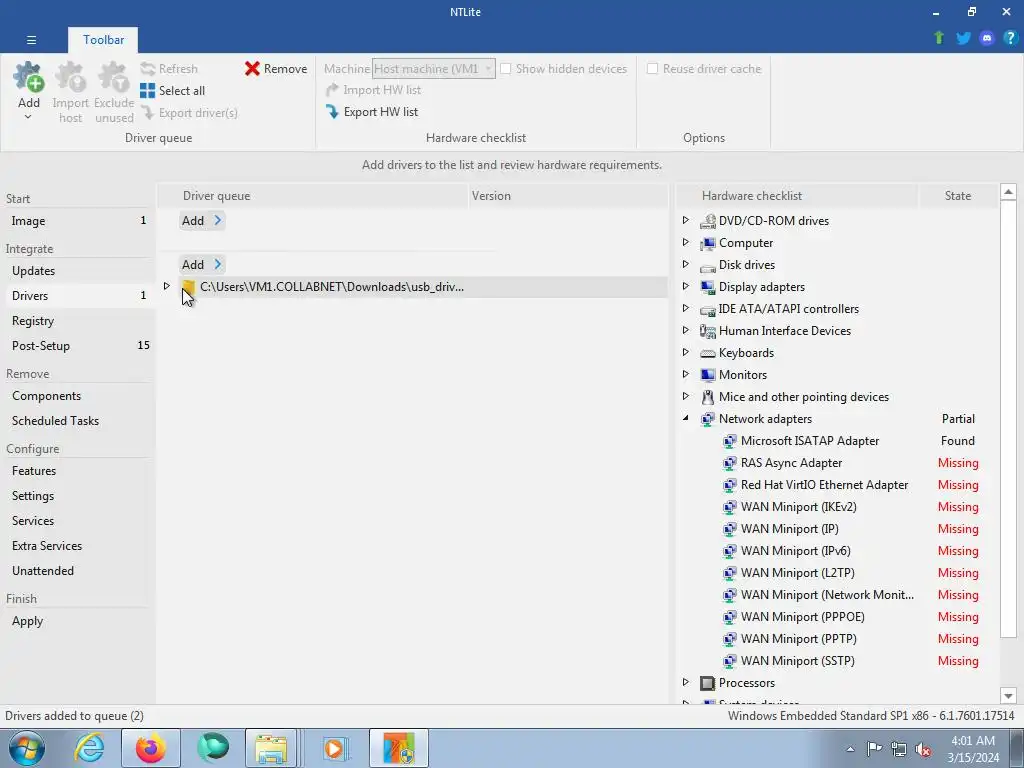Click the Refresh toolbar item
Image resolution: width=1024 pixels, height=768 pixels.
169,69
